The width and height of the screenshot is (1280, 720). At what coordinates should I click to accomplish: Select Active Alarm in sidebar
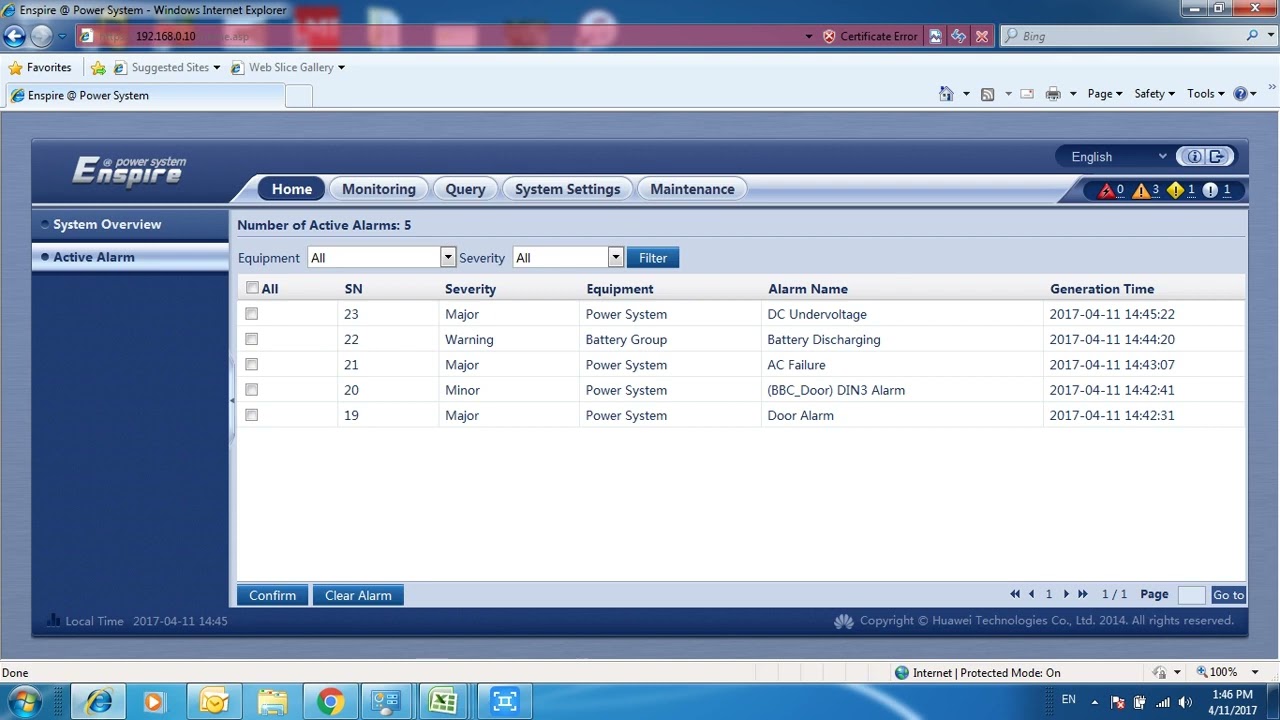coord(130,257)
